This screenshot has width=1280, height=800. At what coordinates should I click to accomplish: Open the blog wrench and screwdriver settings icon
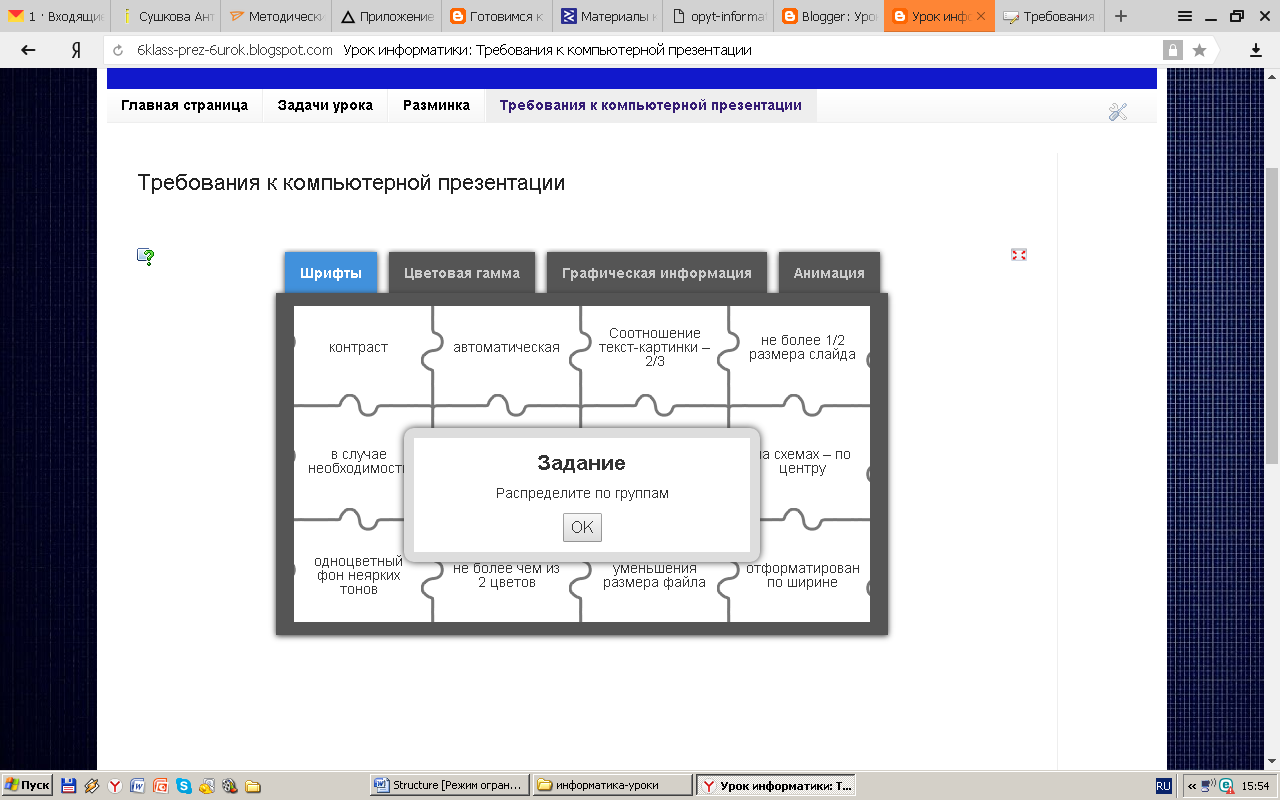coord(1118,112)
